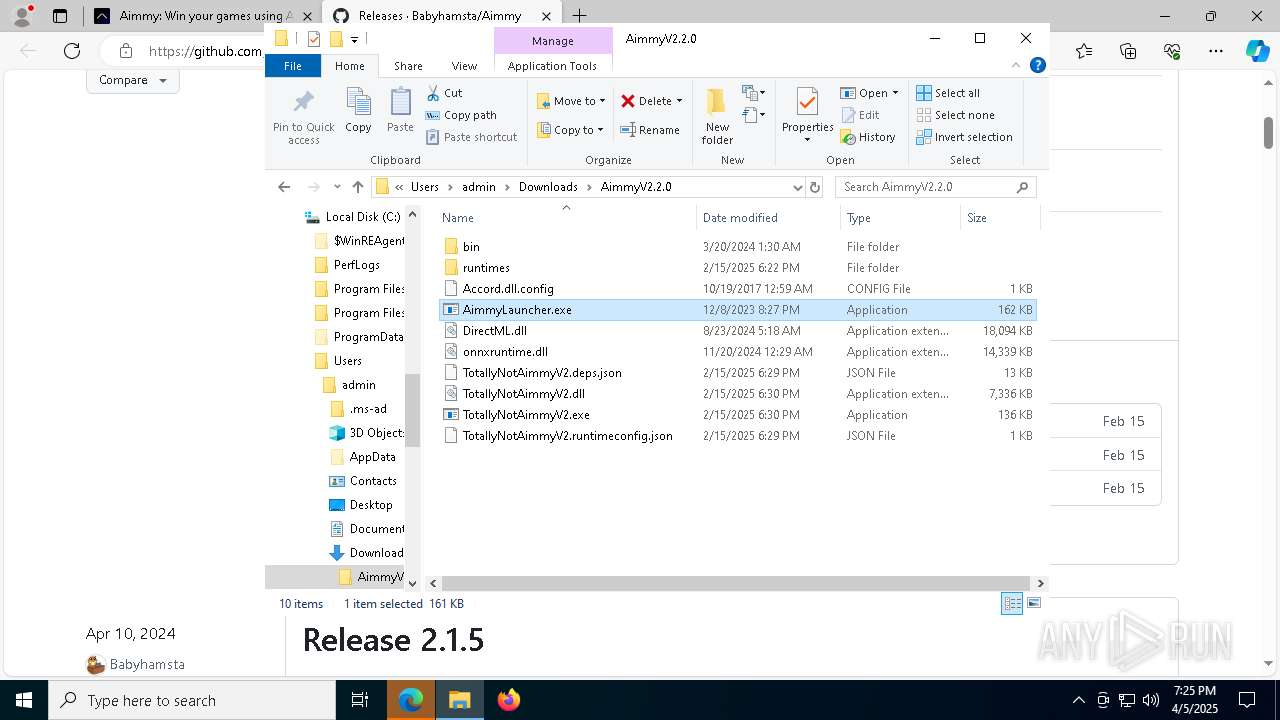Click Babyhamsta author link on GitHub
This screenshot has height=720, width=1280.
(x=147, y=664)
